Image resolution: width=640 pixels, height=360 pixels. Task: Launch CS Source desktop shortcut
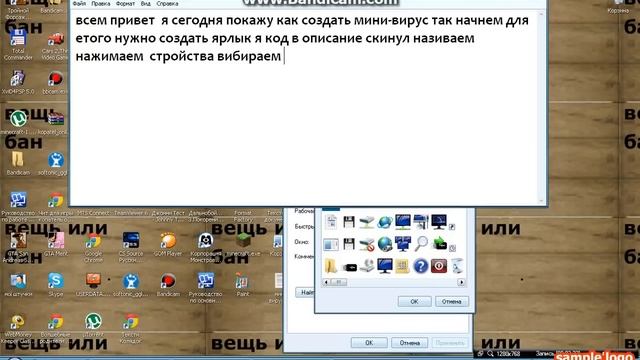131,246
